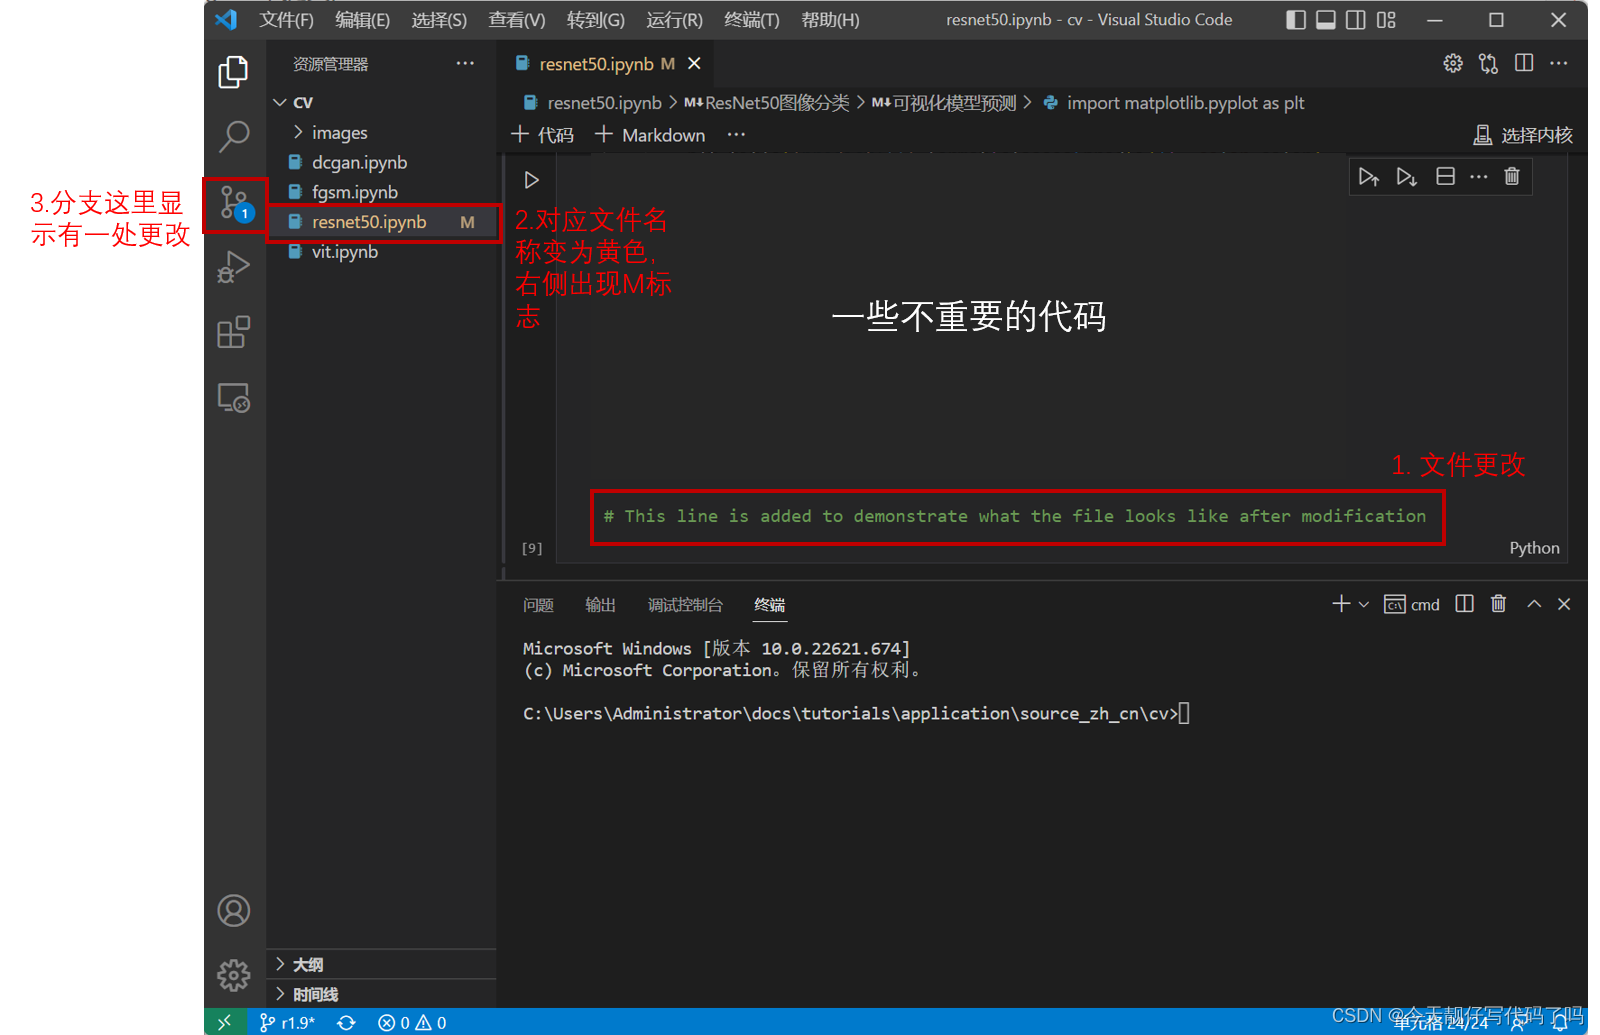Open the 终端(T) menu
The image size is (1600, 1035).
751,19
